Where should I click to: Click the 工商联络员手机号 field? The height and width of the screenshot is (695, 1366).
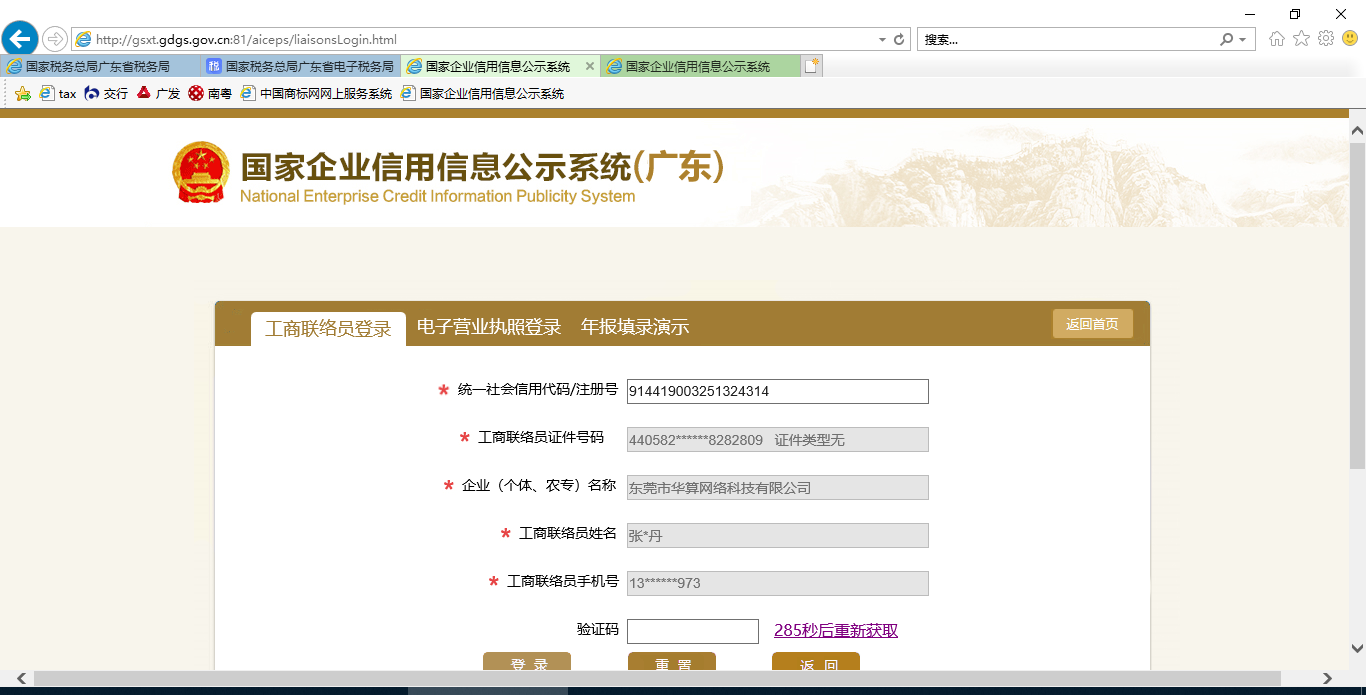point(778,583)
